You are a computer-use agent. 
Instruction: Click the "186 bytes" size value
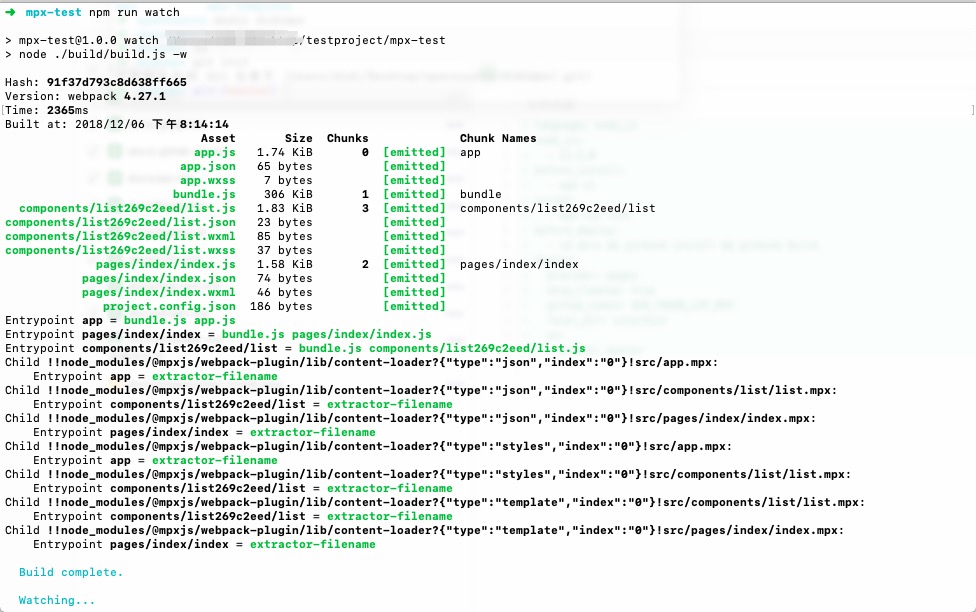tap(281, 306)
